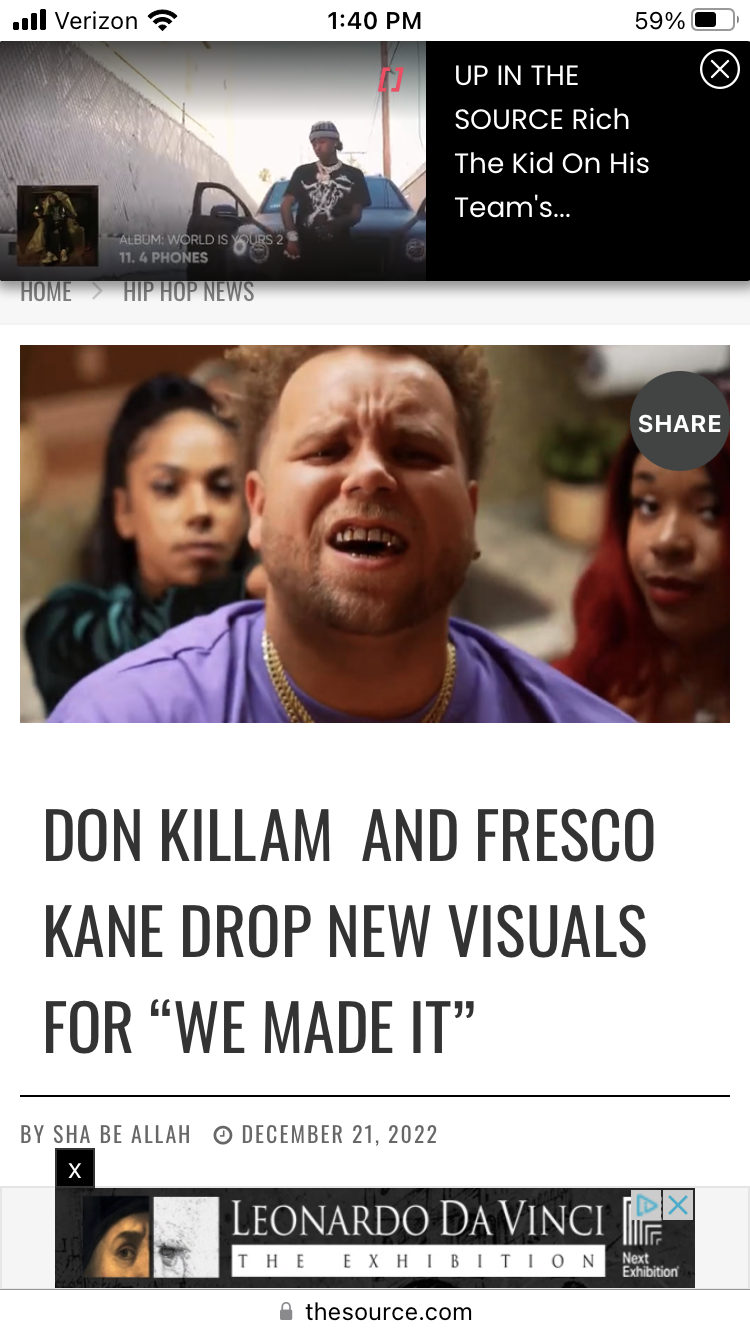Open the floating Rich The Kid video
The image size is (750, 1334).
point(213,161)
